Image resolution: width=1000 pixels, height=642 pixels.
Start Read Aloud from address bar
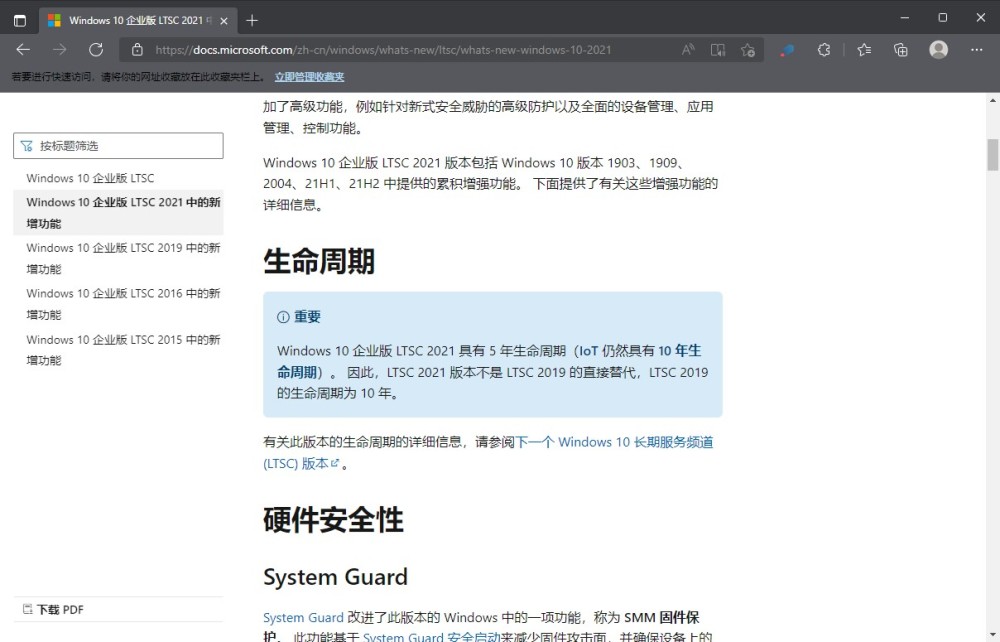pos(688,50)
